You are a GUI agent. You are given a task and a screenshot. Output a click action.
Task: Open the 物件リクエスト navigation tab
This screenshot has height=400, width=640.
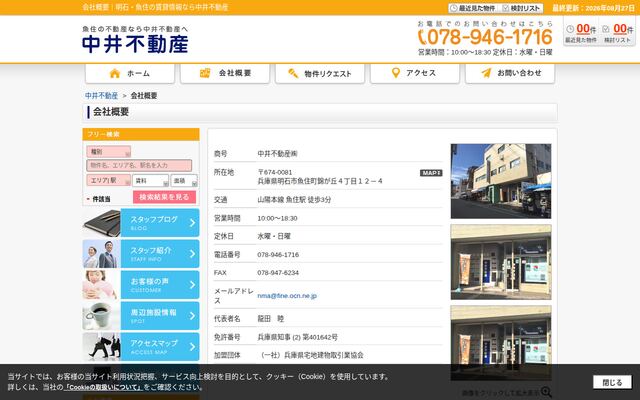320,73
